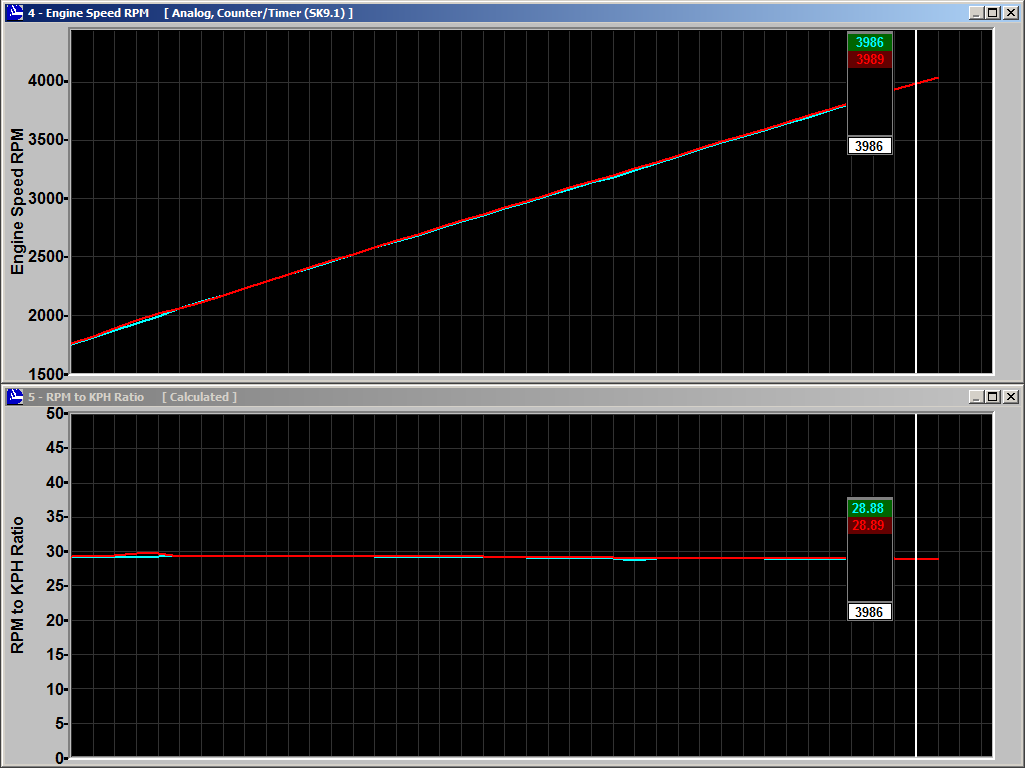Screen dimensions: 1025x768
Task: Click the Engine Speed RPM window title bar
Action: [512, 13]
